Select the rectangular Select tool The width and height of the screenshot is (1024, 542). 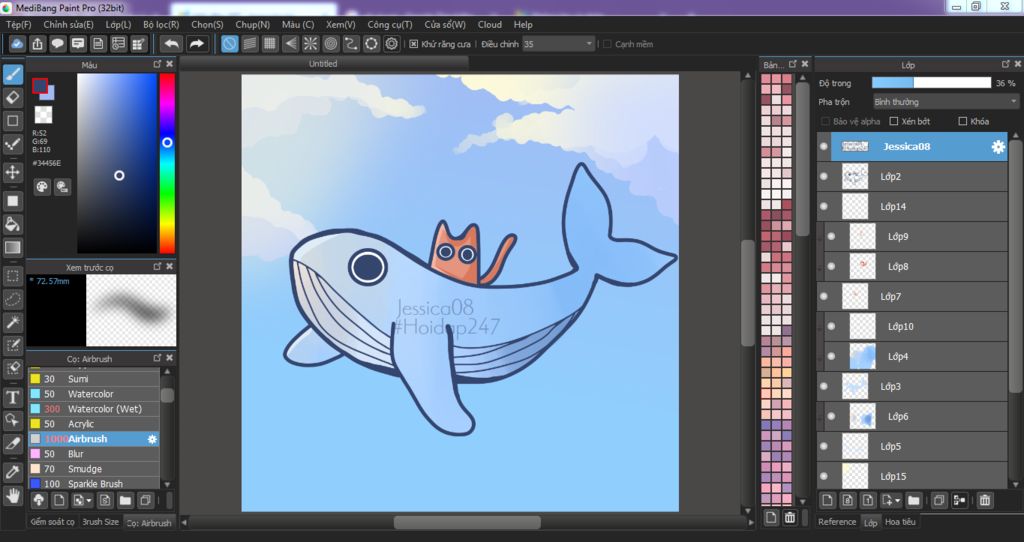(x=12, y=276)
